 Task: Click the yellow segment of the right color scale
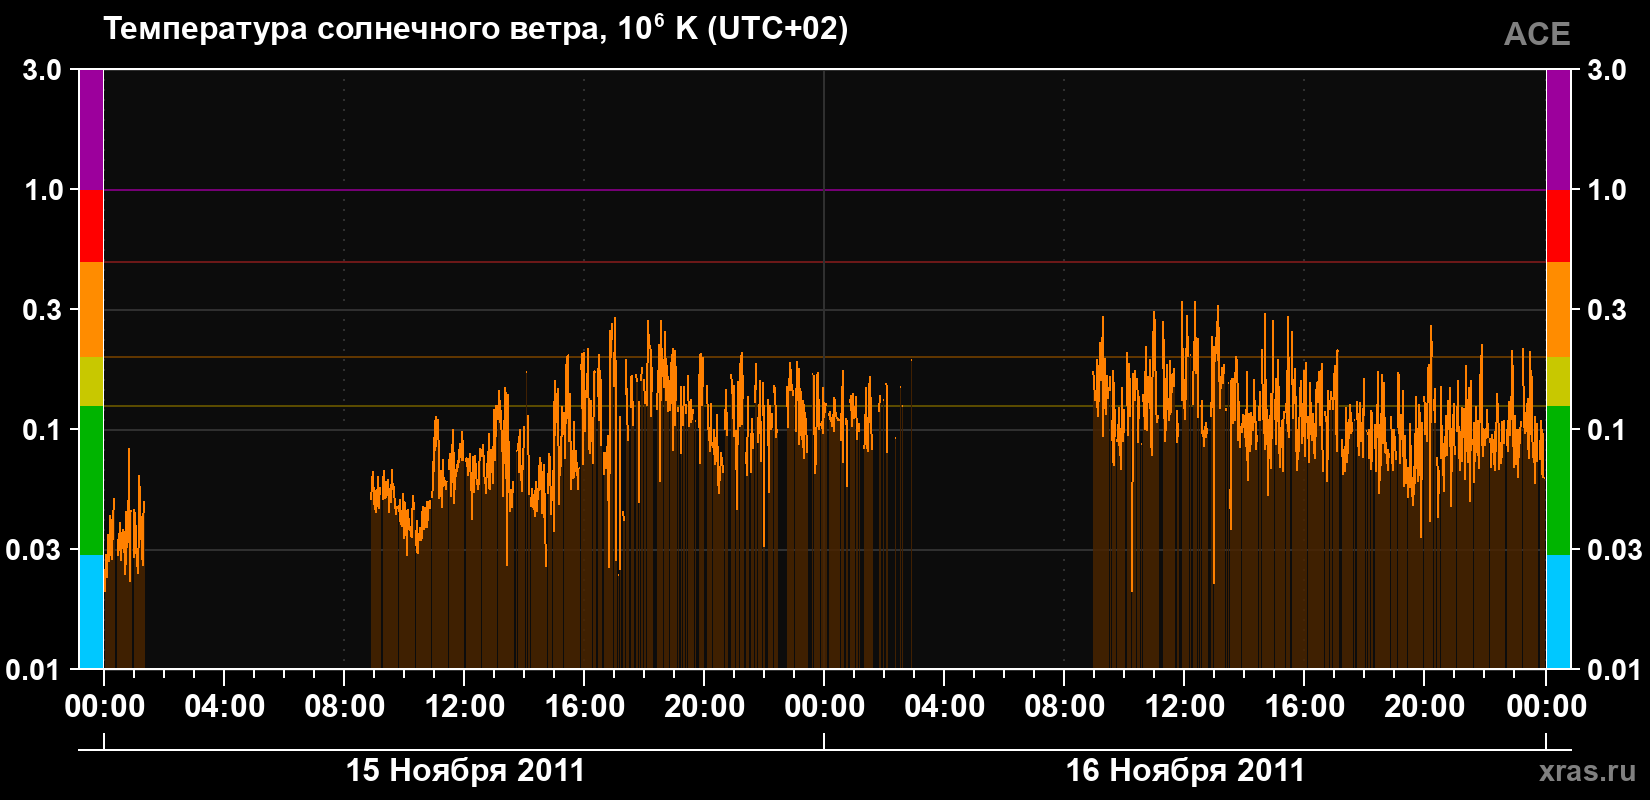point(1559,382)
